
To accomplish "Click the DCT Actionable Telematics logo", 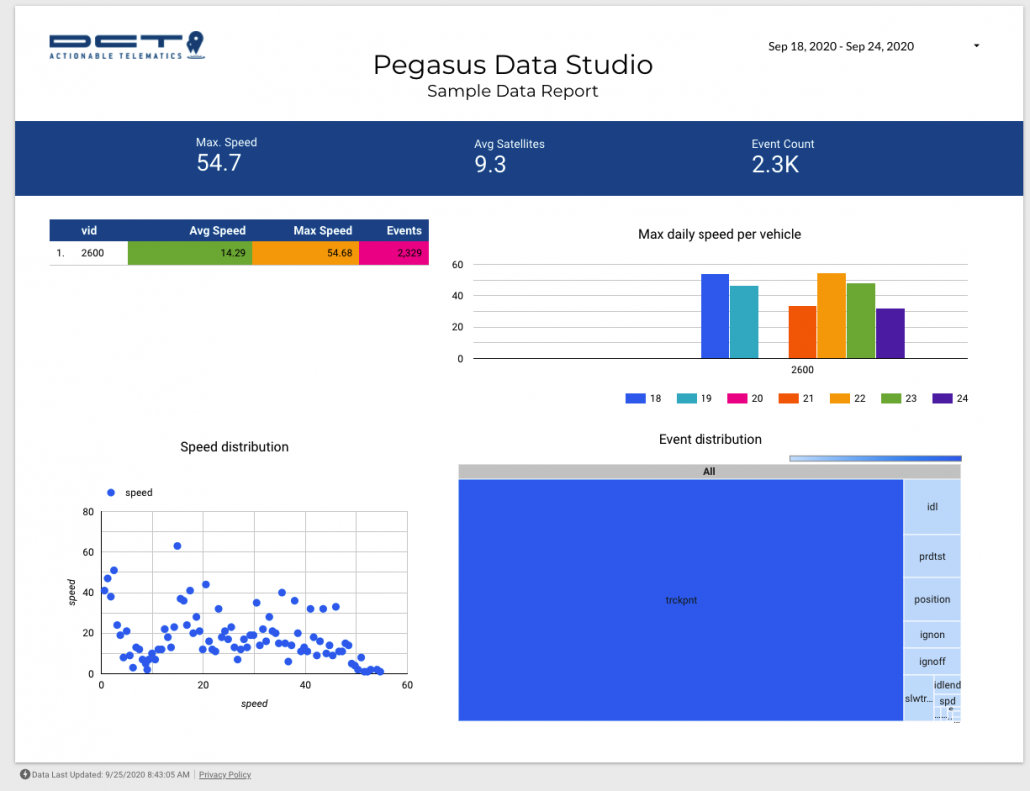I will 127,45.
